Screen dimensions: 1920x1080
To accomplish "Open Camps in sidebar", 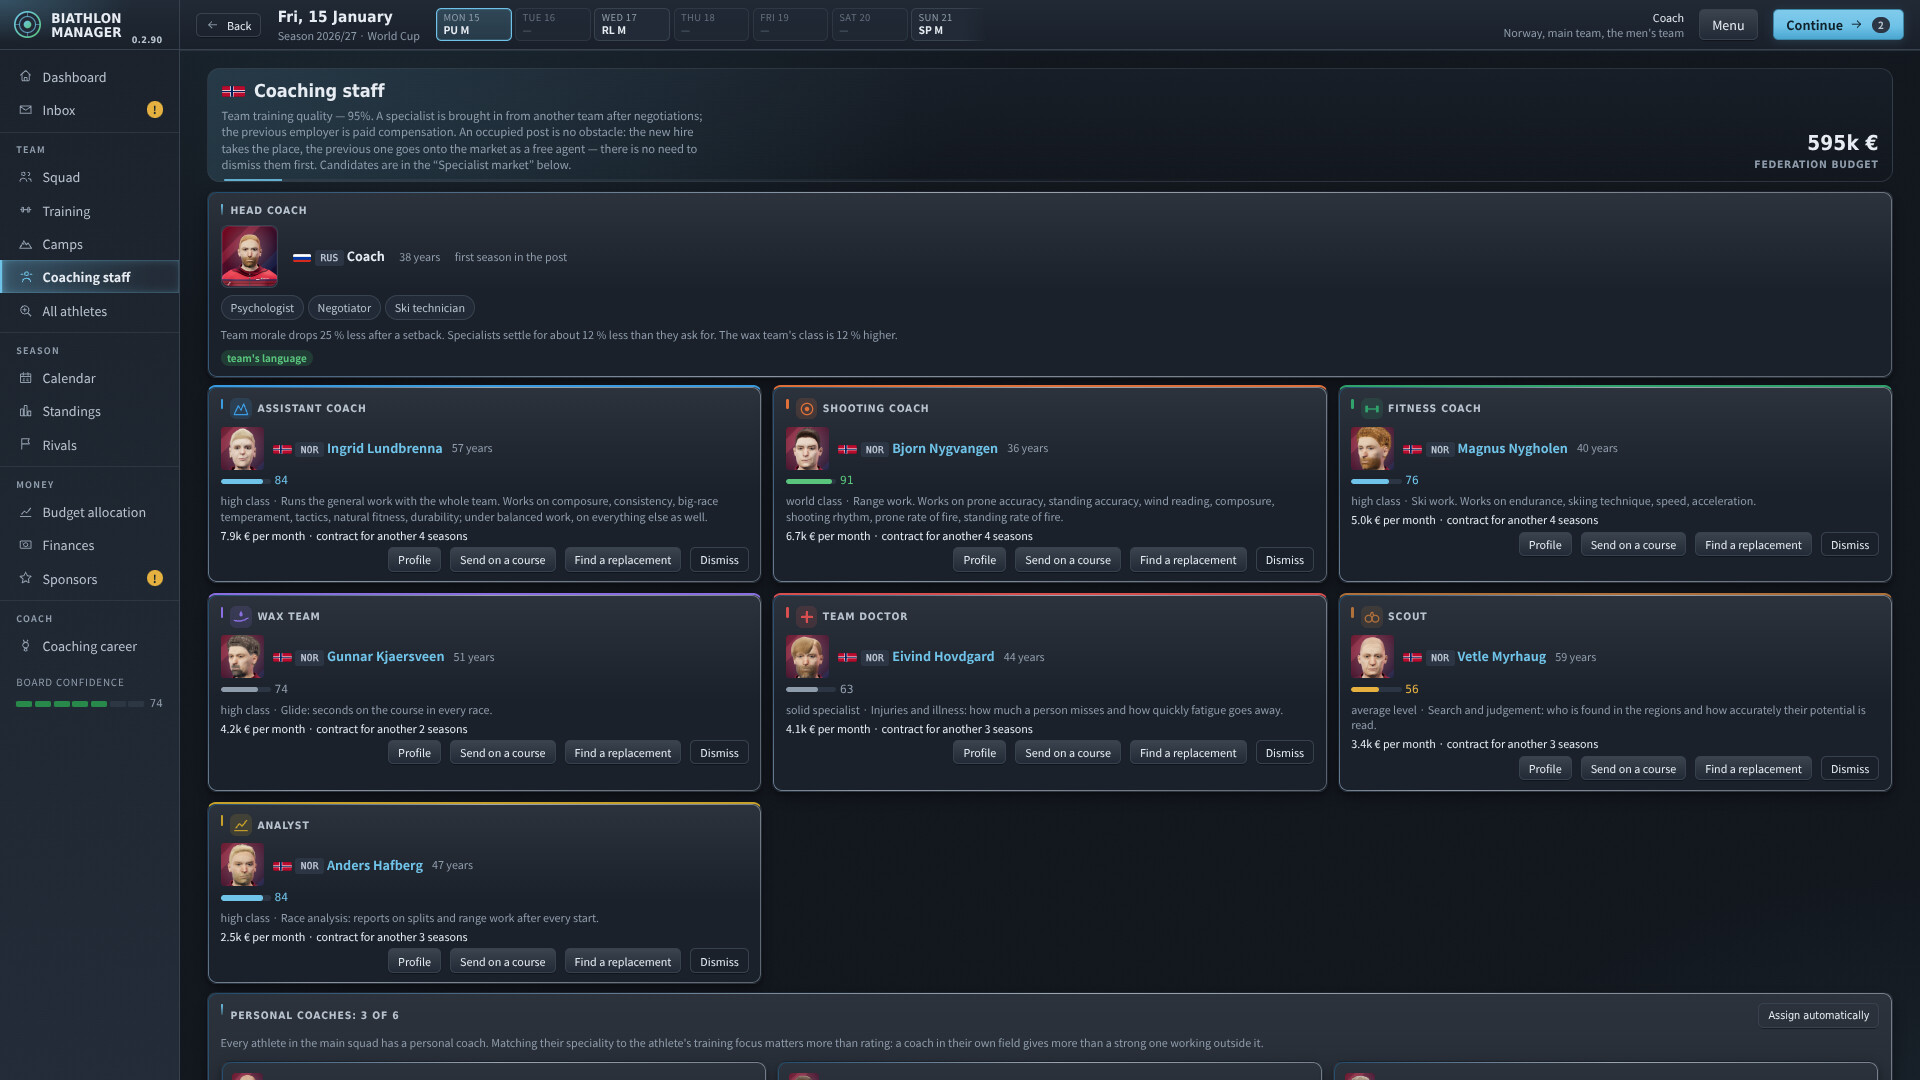I will [x=90, y=244].
